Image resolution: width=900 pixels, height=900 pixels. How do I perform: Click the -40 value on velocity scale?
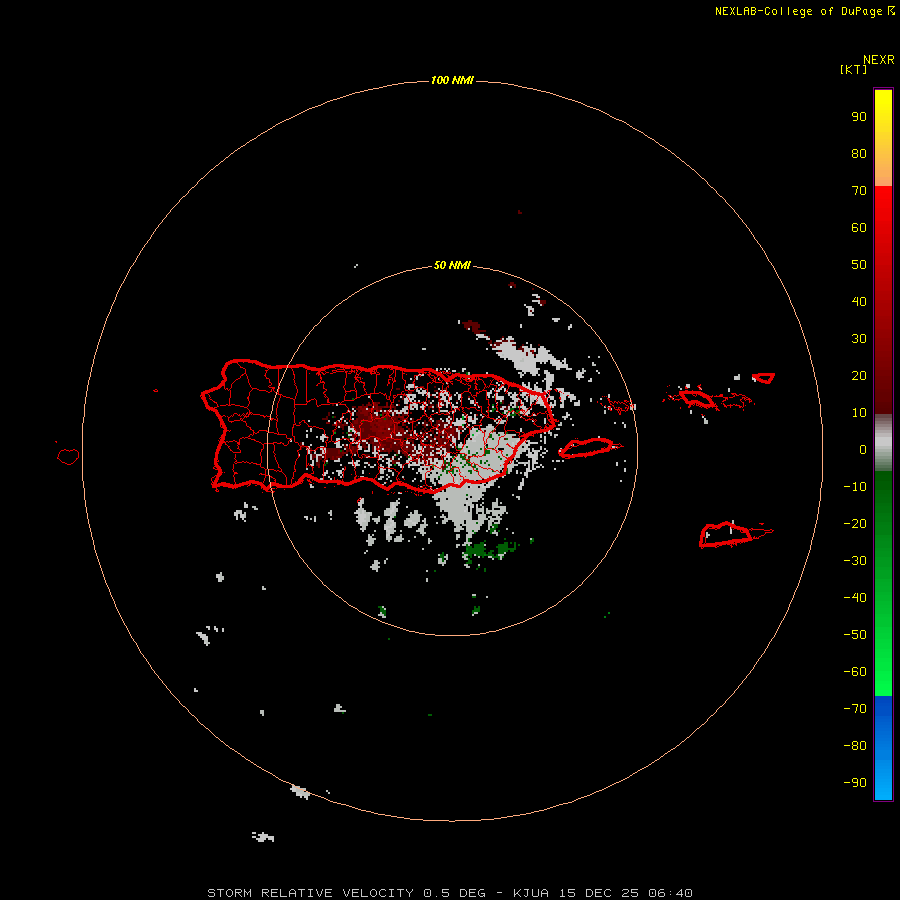855,598
